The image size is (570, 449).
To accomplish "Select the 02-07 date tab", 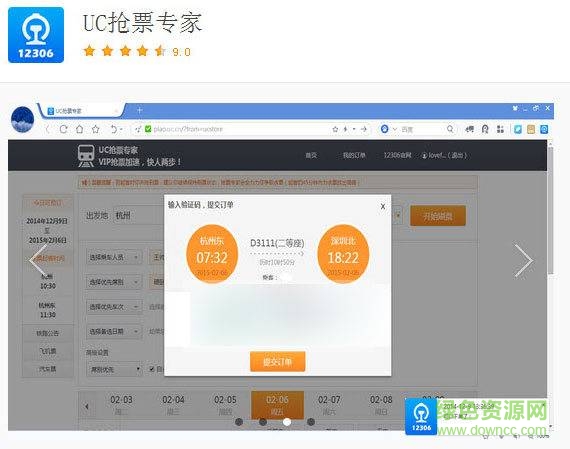I will (x=329, y=405).
